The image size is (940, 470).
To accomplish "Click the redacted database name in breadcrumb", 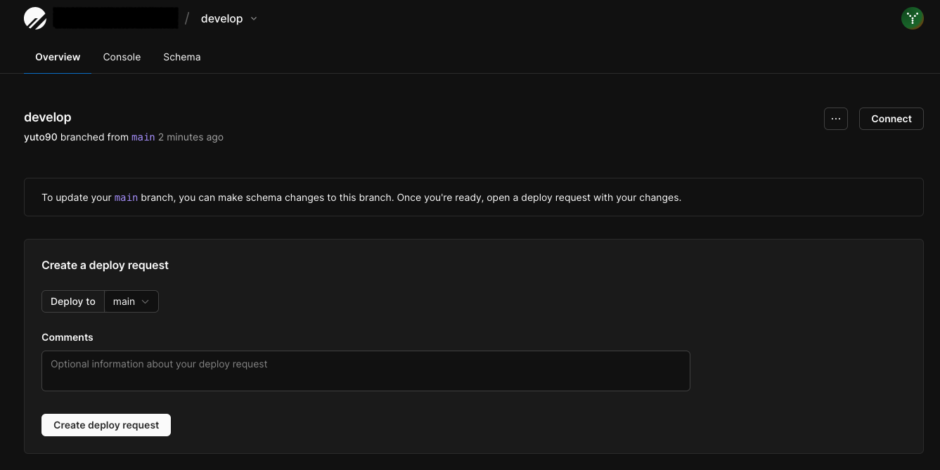I will point(115,18).
